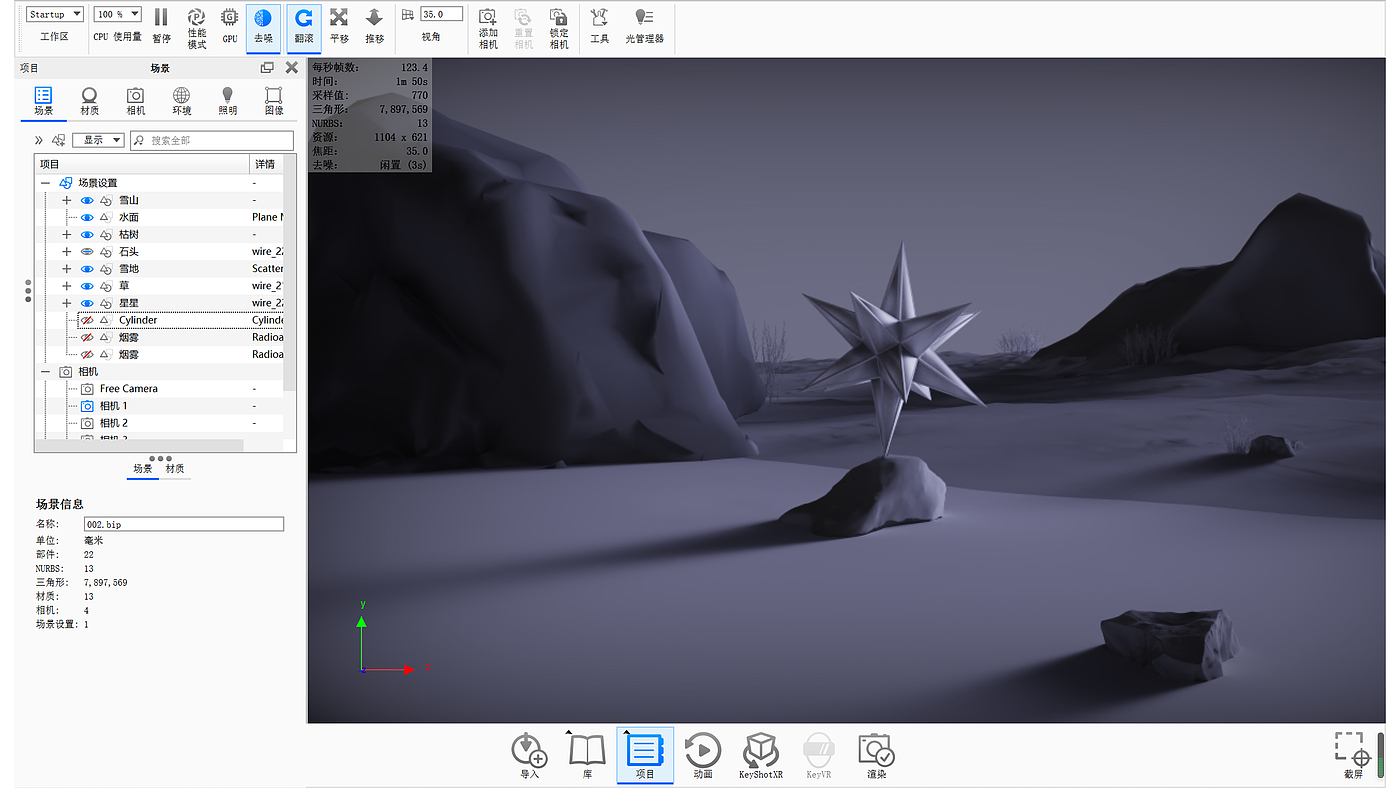Expand the 雪地 tree node

pyautogui.click(x=67, y=269)
